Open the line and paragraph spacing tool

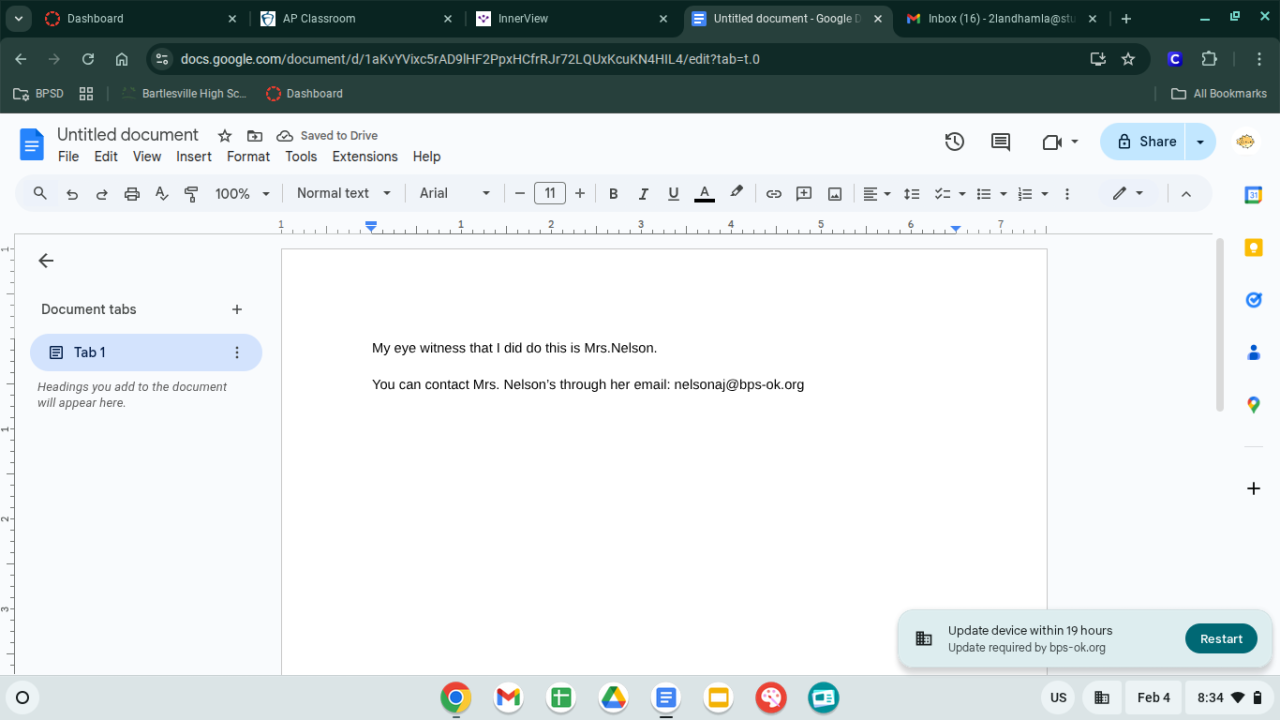912,194
